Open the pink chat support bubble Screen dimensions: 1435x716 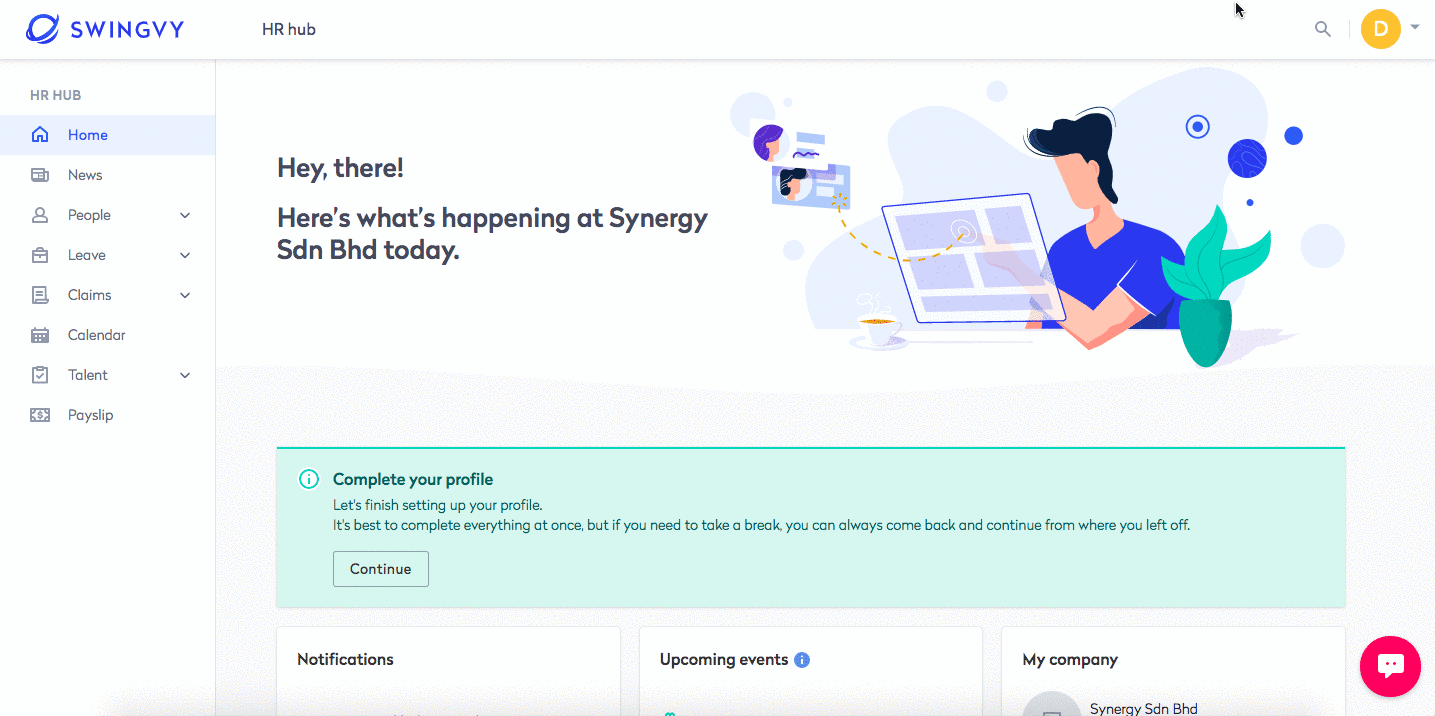pyautogui.click(x=1390, y=666)
